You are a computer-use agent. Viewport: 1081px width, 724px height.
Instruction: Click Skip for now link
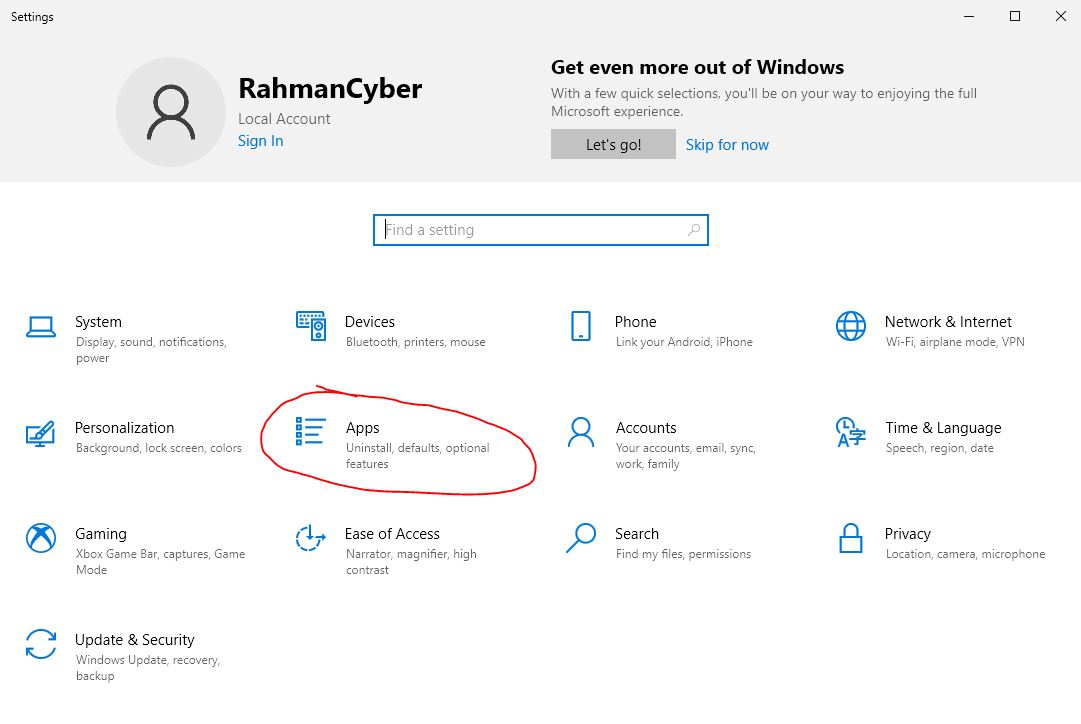(727, 145)
